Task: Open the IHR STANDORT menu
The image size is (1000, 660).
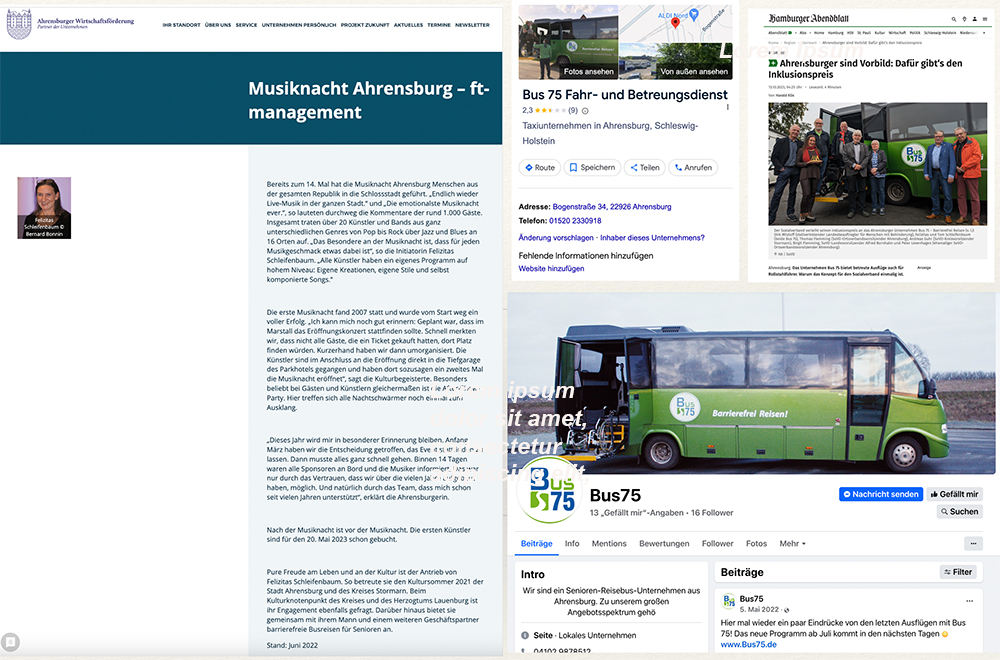Action: point(181,25)
